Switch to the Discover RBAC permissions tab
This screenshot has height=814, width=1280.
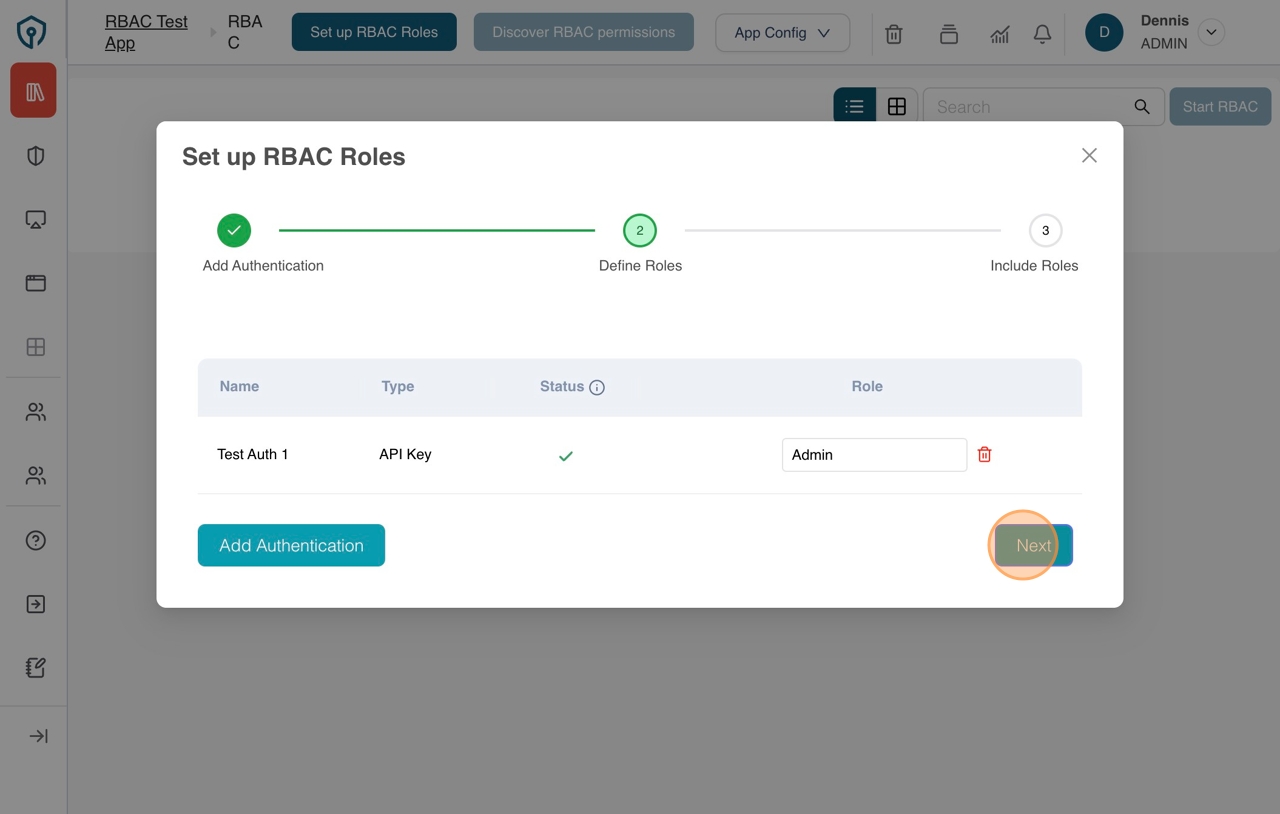(583, 32)
